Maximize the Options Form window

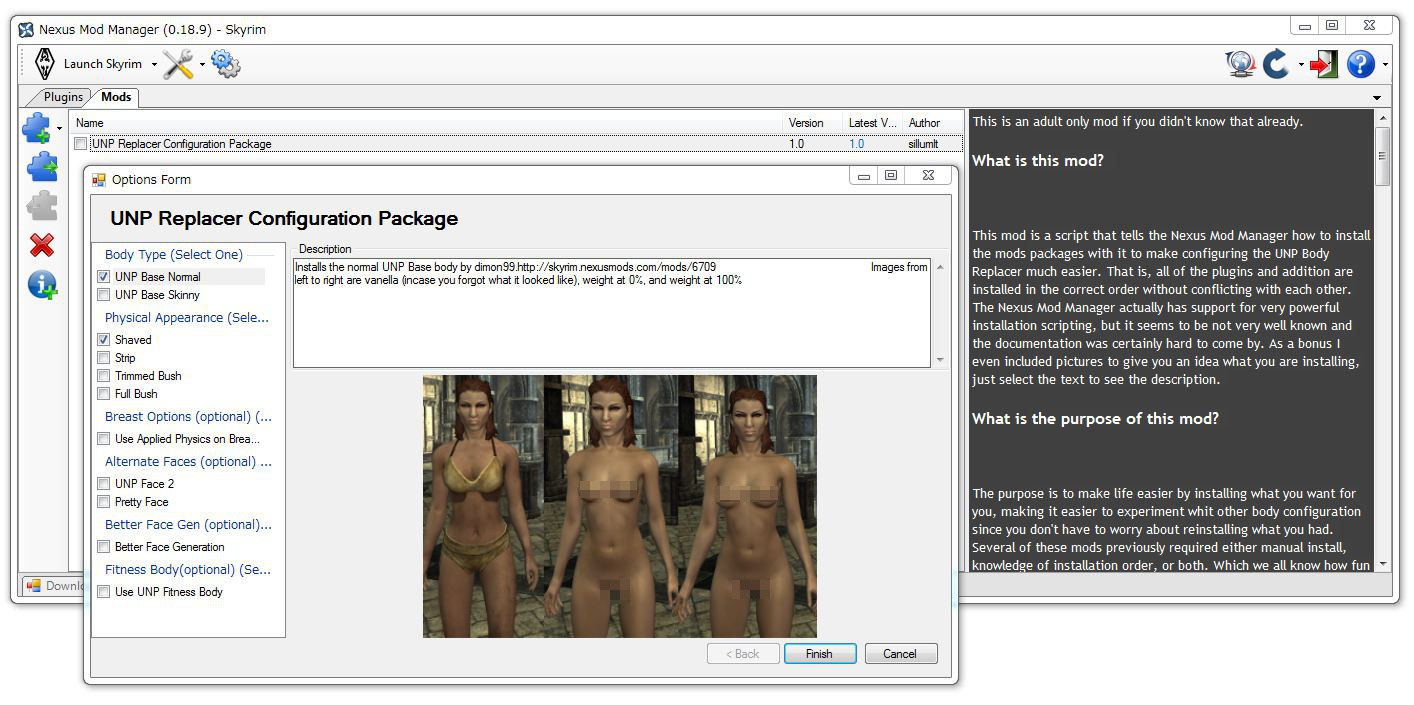891,175
